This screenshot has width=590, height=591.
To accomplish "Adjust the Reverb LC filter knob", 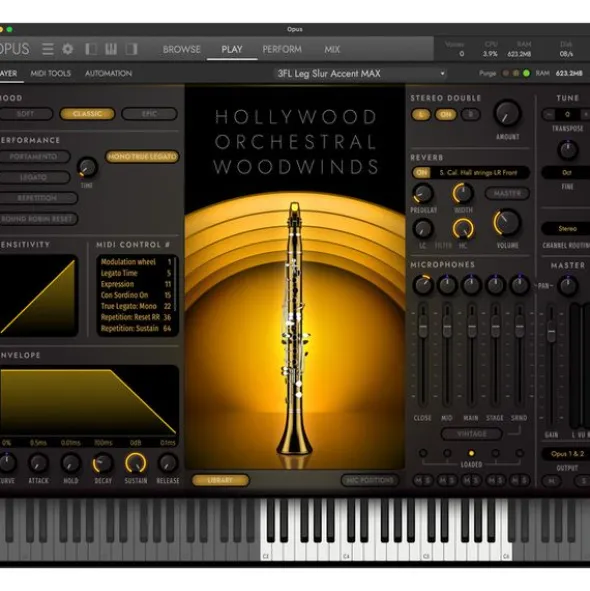I will pyautogui.click(x=423, y=229).
